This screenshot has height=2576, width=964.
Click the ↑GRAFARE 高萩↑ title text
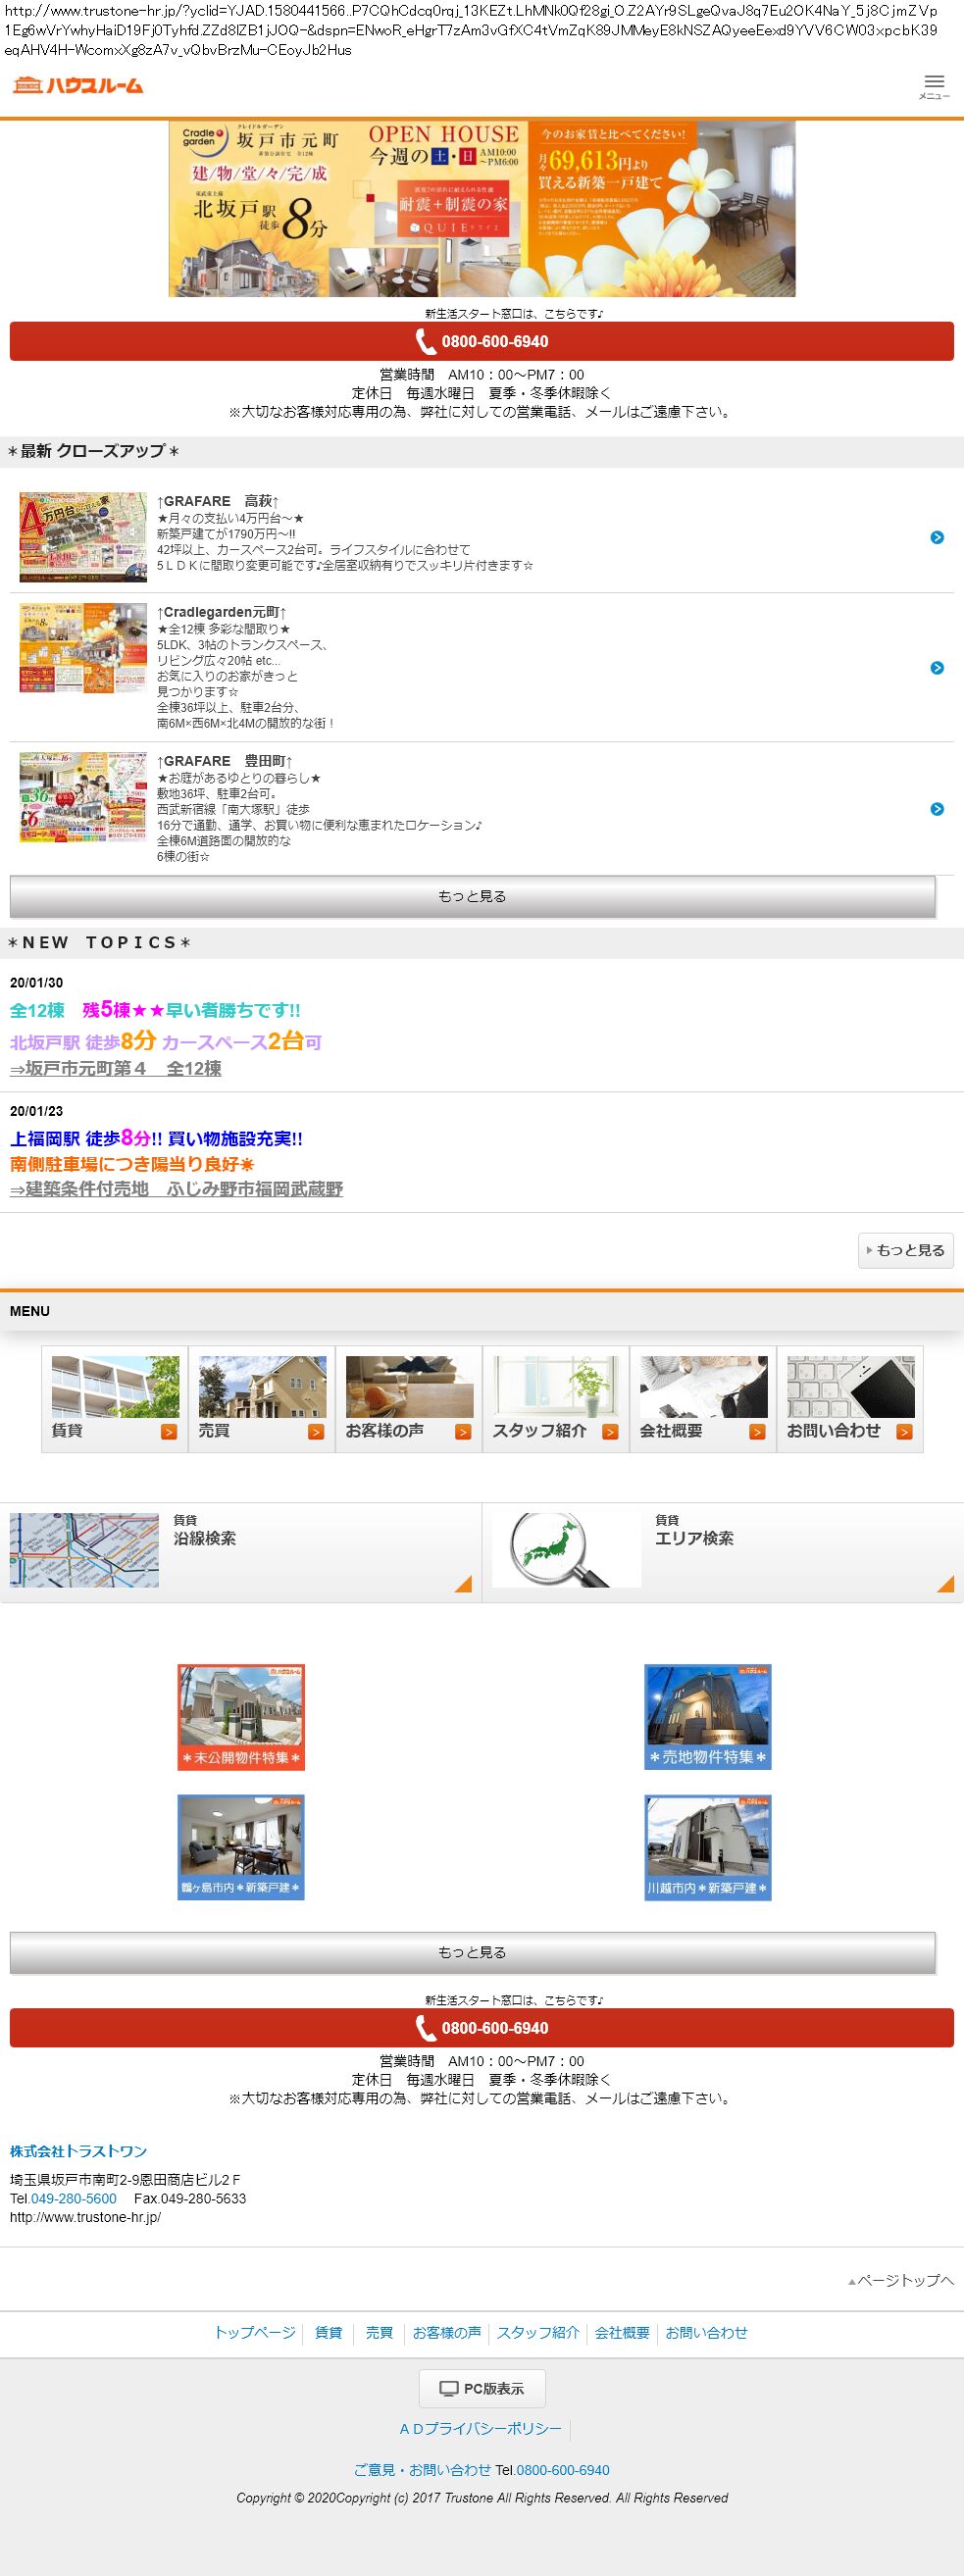pos(218,501)
